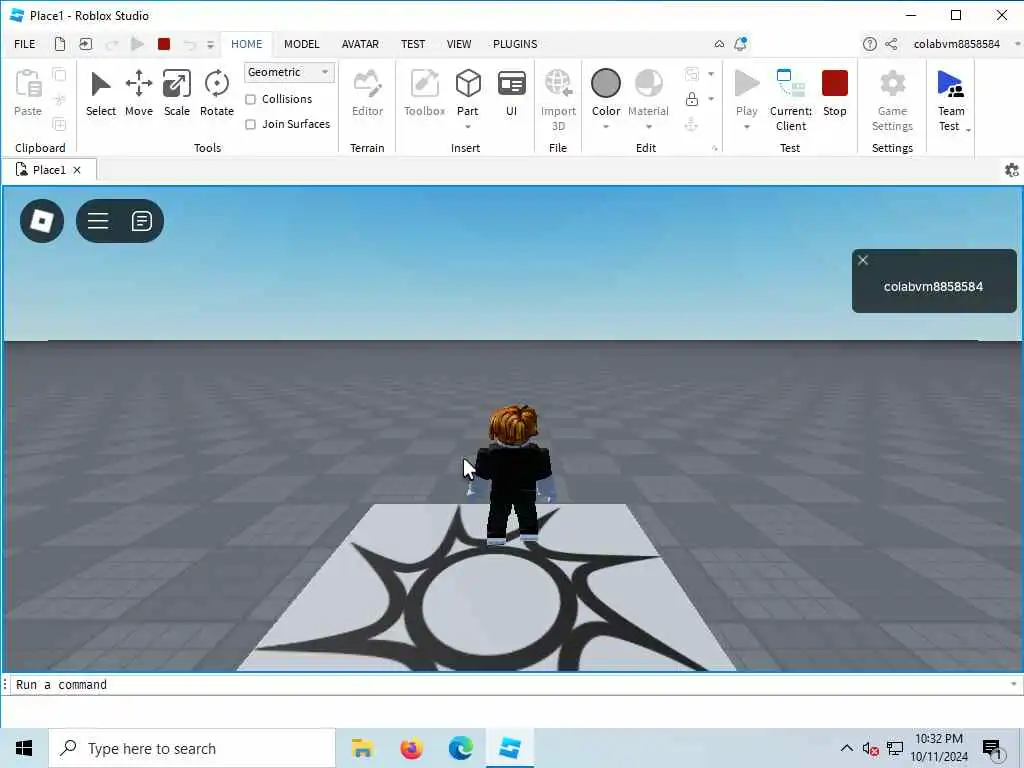Open the FILE menu

(25, 44)
